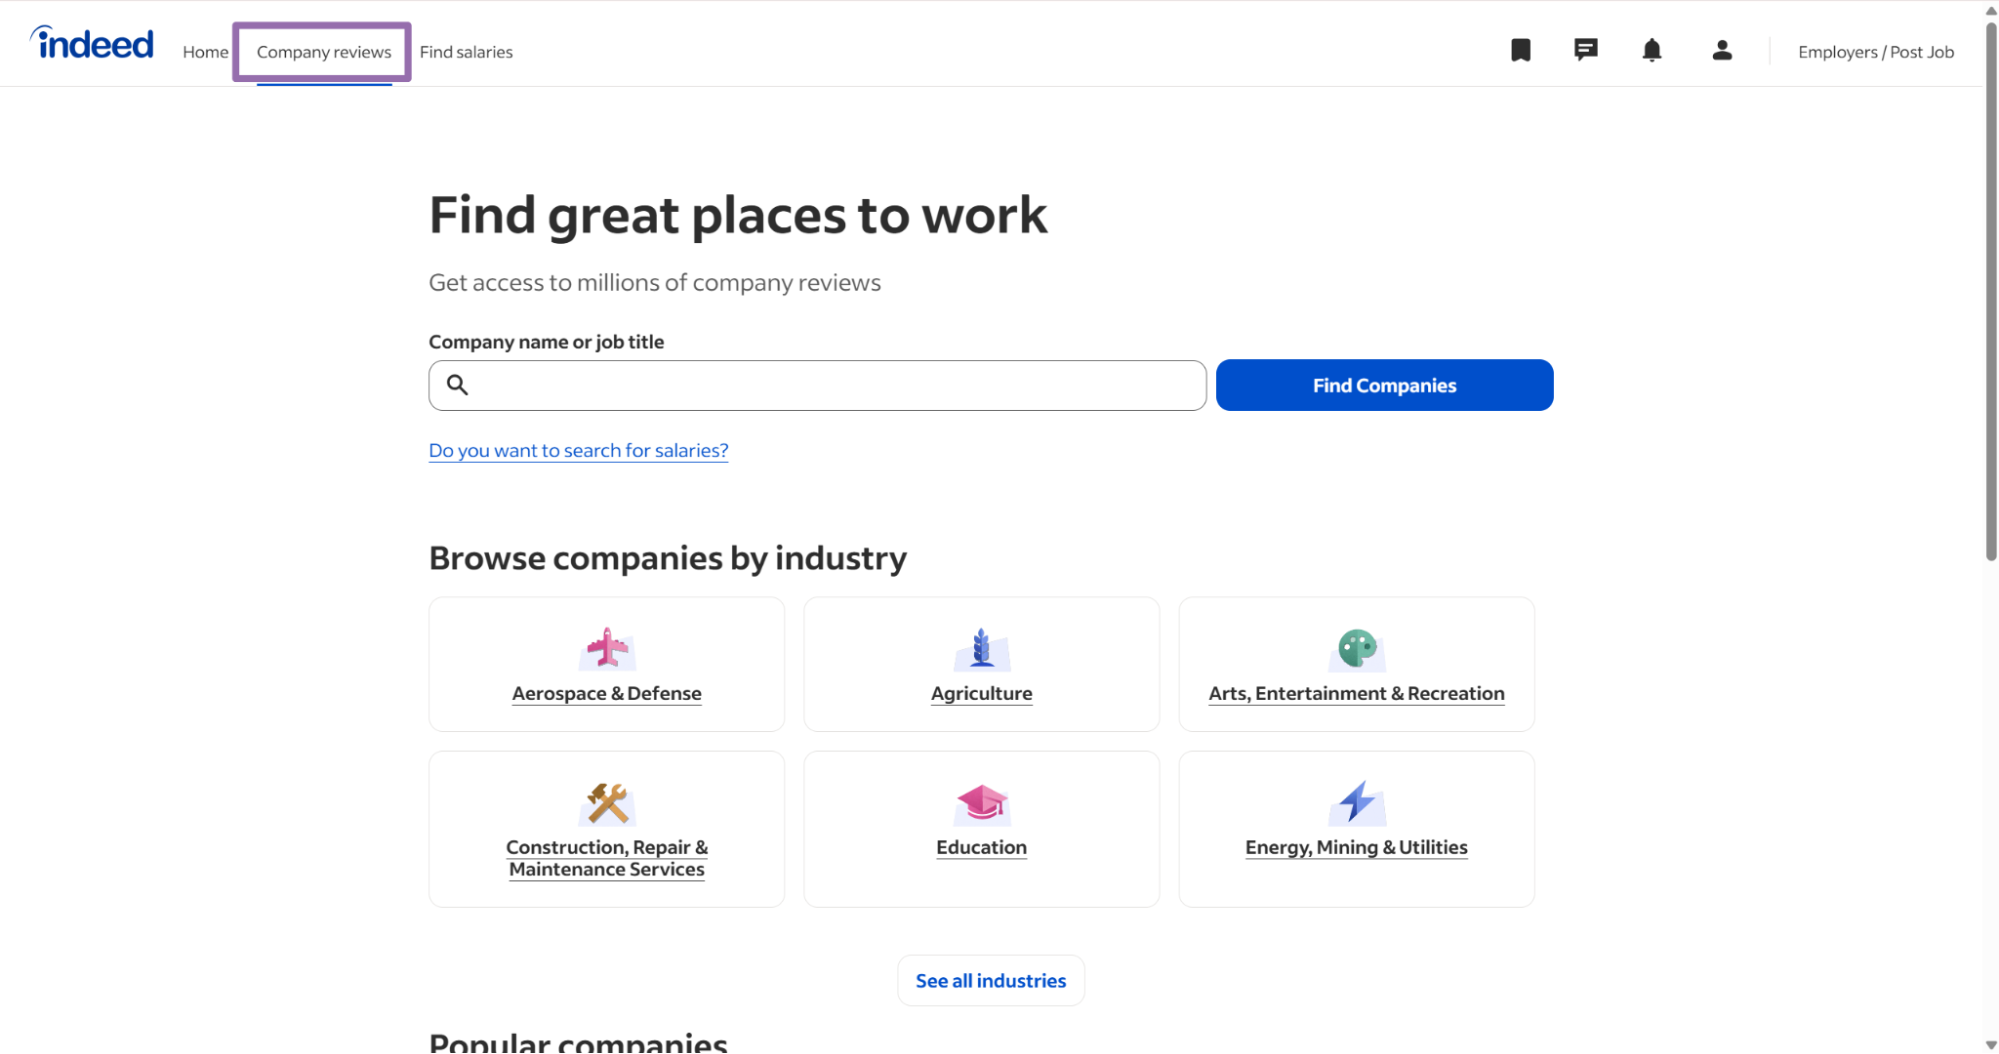Open the messages chat icon

(x=1585, y=50)
